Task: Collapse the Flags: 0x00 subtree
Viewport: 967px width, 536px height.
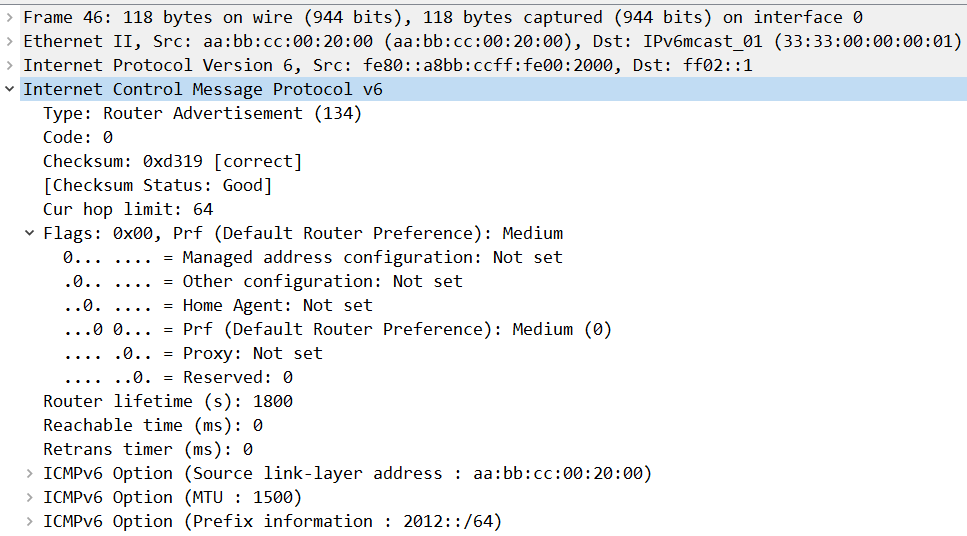Action: (x=30, y=233)
